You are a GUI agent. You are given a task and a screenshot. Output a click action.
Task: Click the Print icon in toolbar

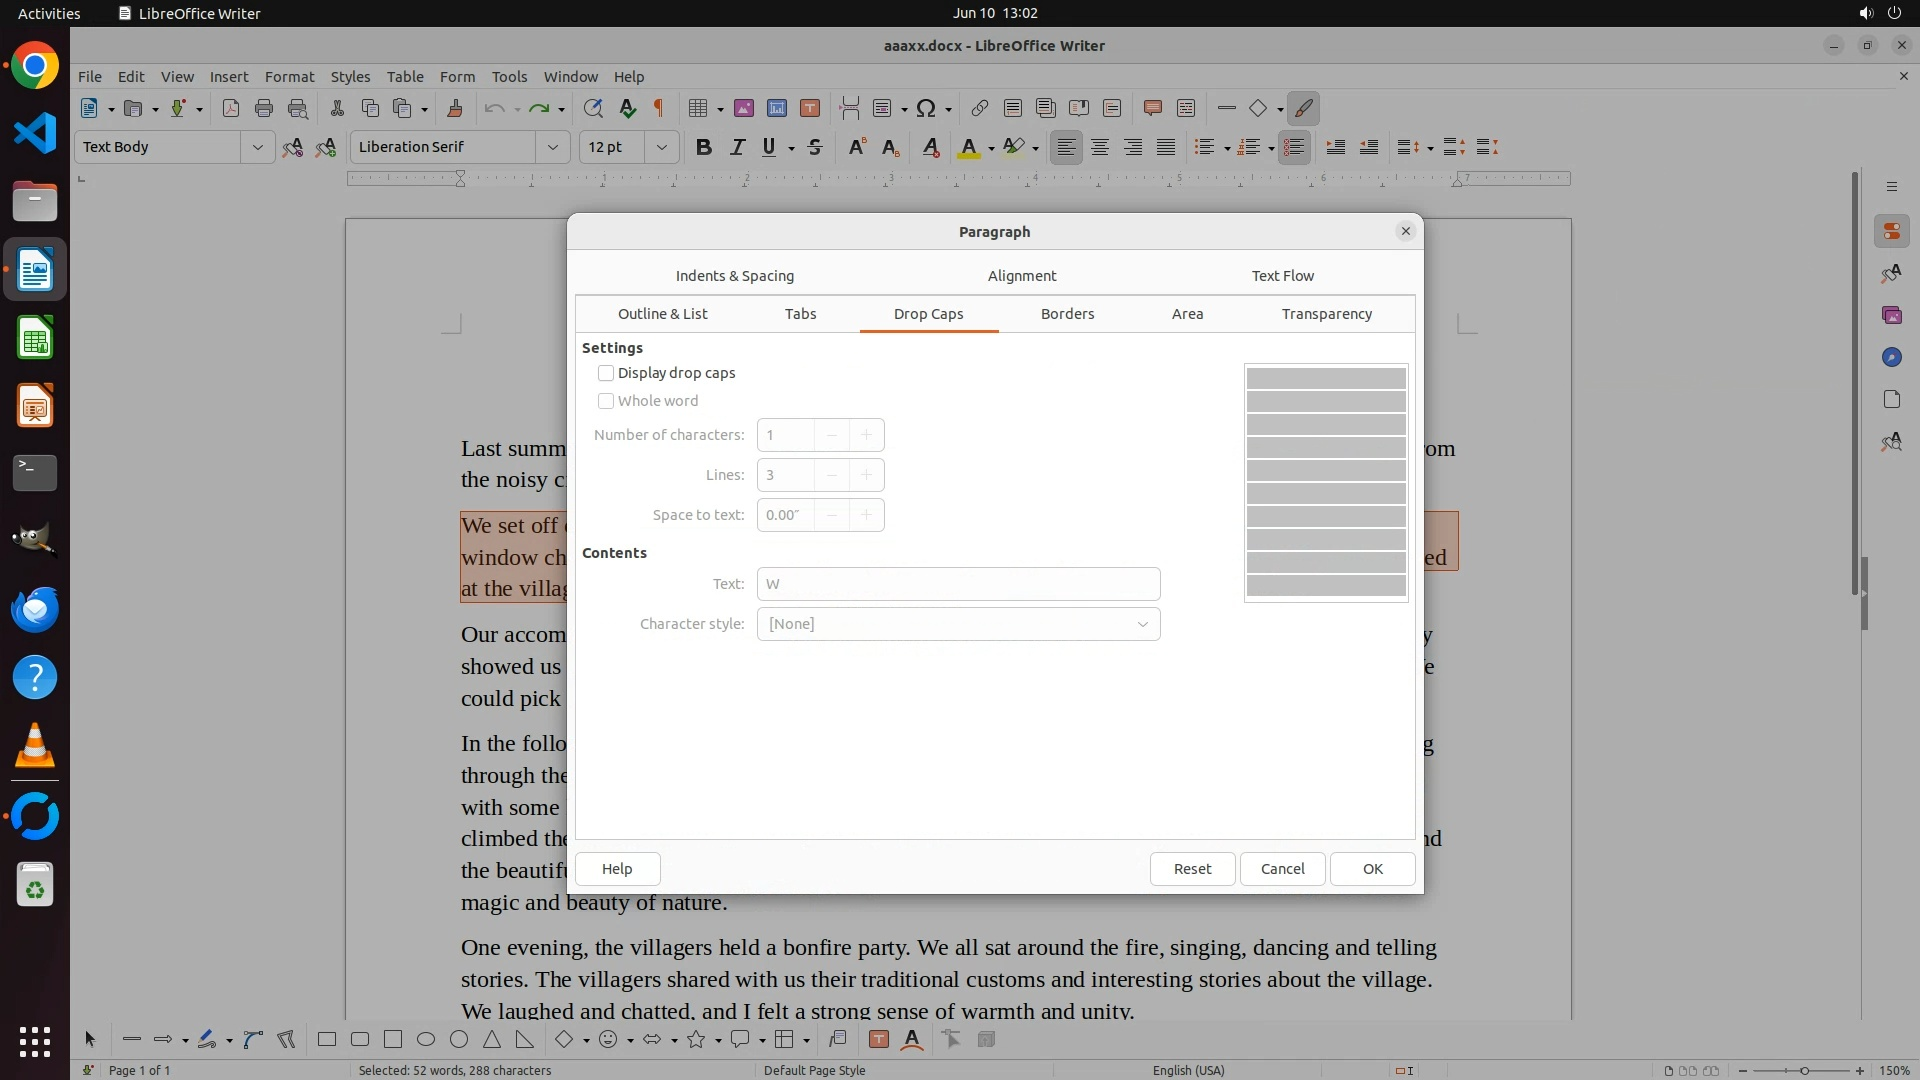[264, 108]
